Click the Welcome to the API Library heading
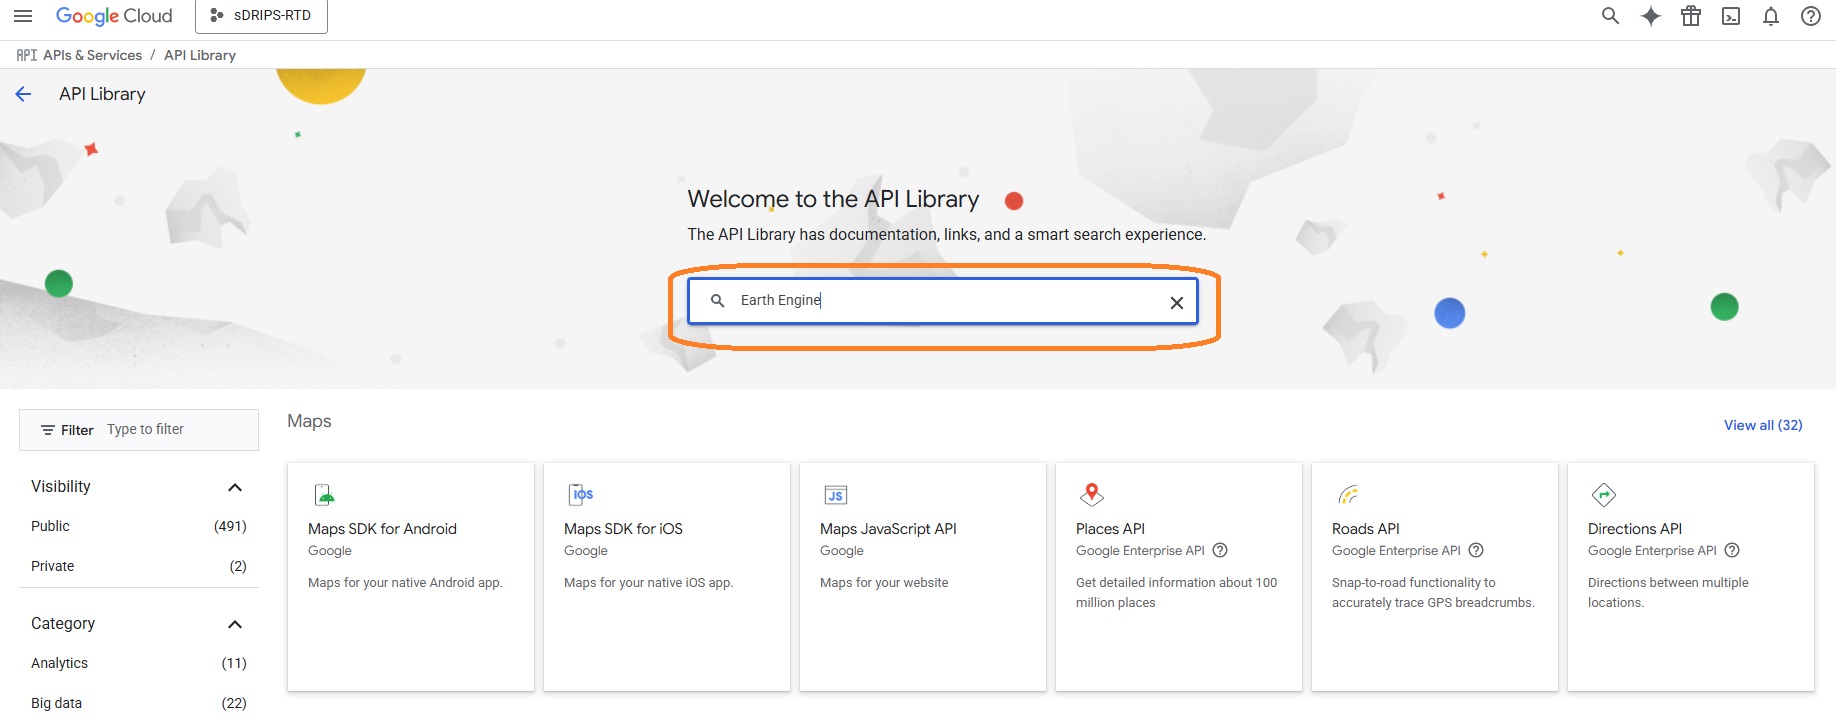Viewport: 1836px width, 727px height. tap(833, 199)
